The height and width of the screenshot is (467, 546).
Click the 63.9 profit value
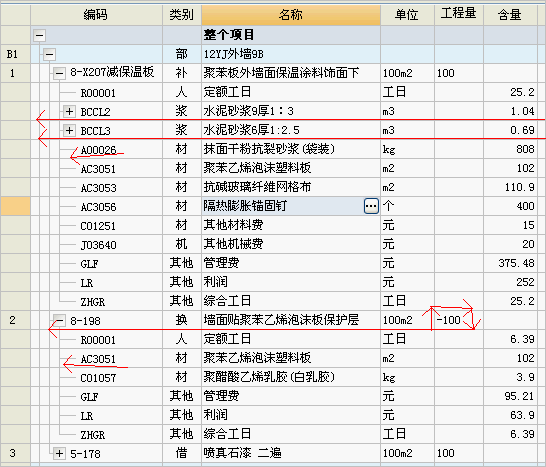point(510,415)
